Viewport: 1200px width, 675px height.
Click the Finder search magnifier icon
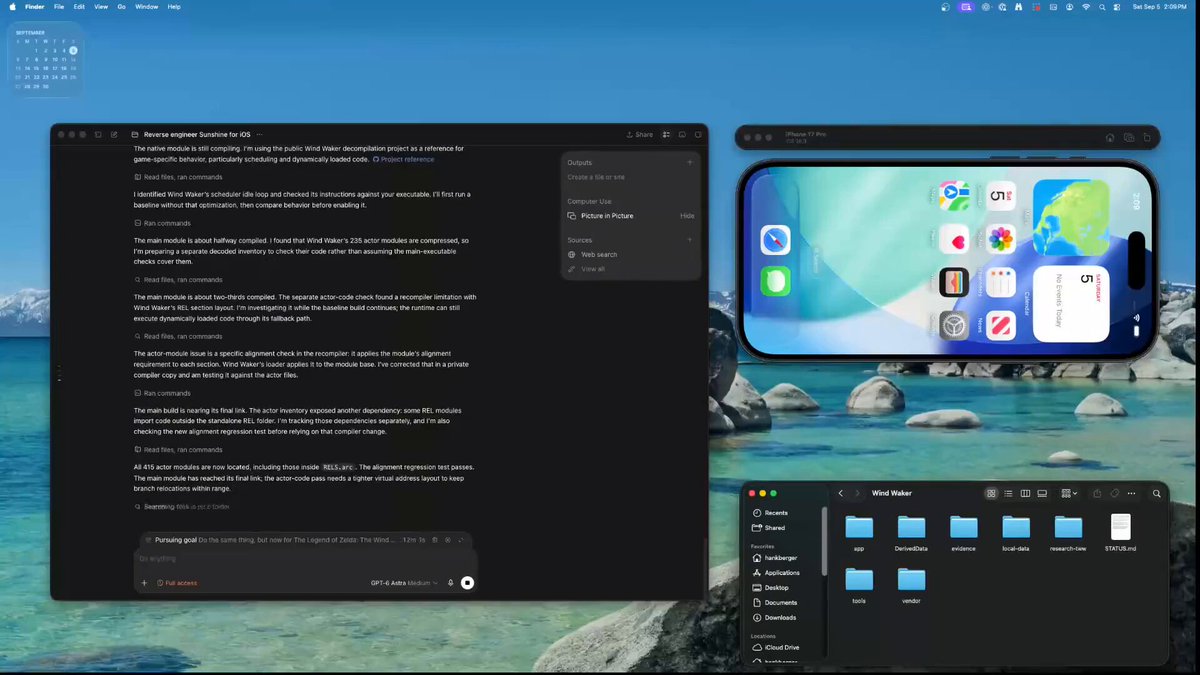1157,493
